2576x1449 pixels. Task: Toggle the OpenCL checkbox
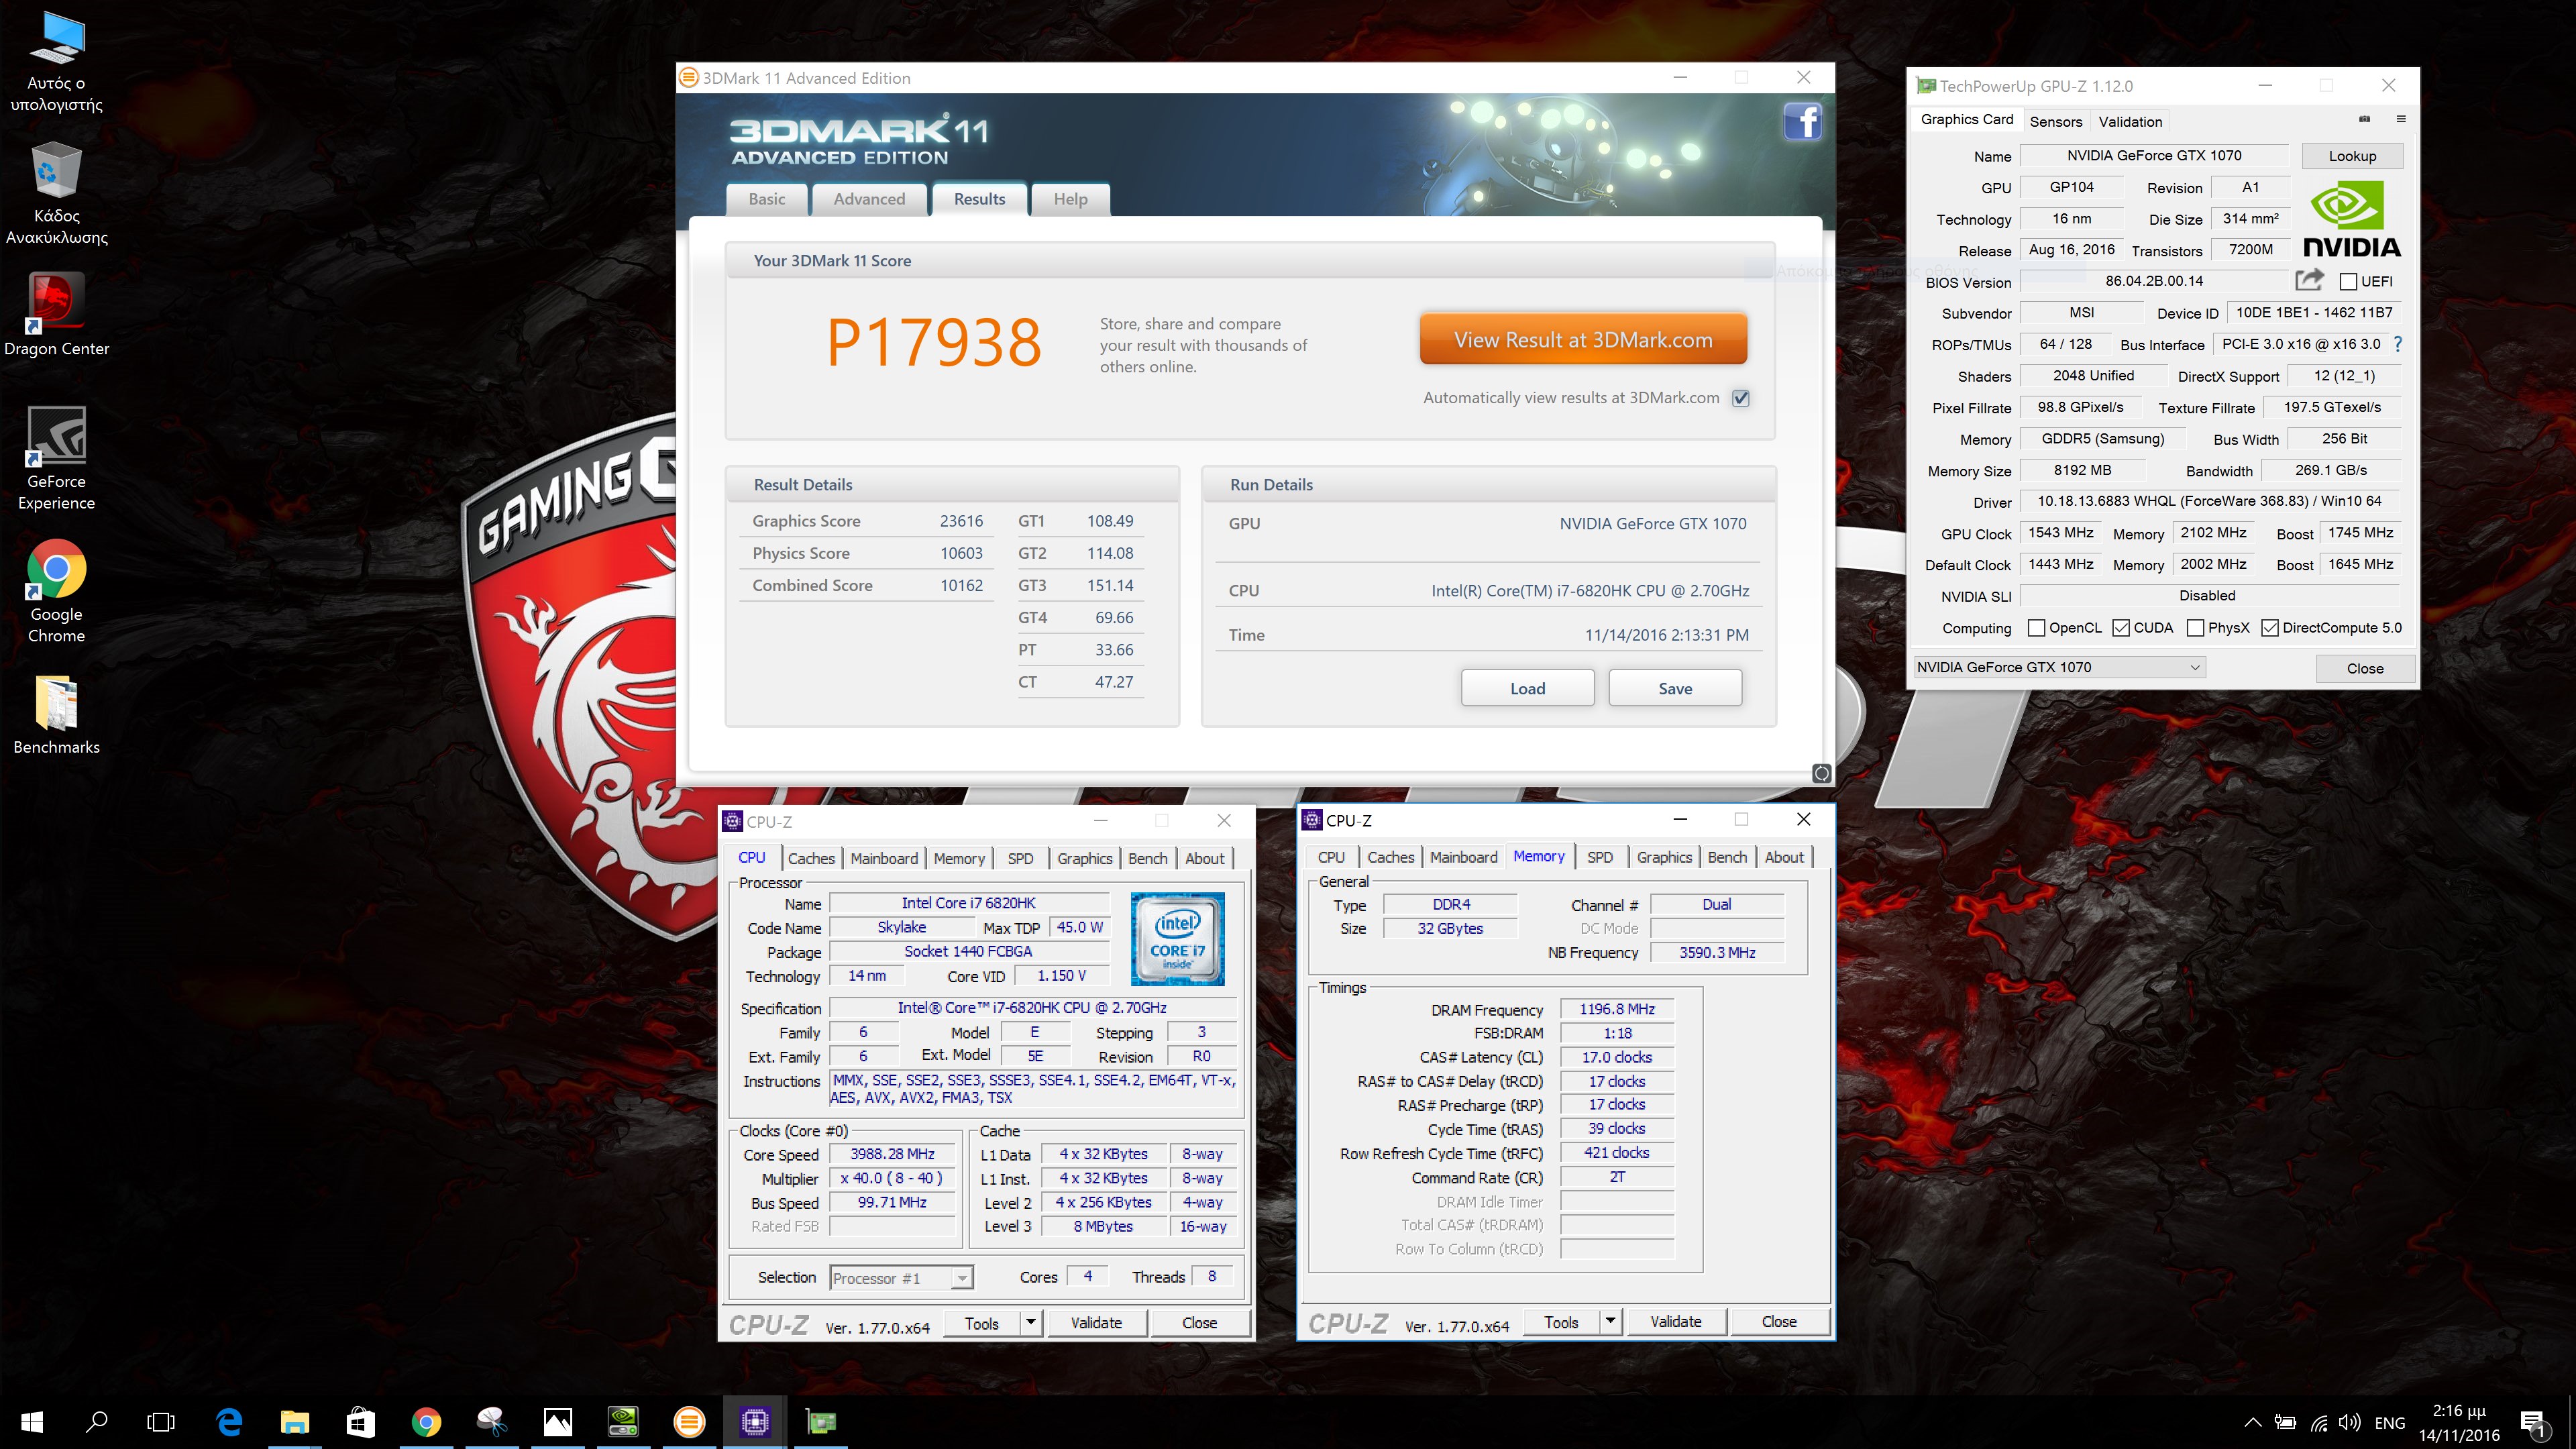click(2036, 628)
